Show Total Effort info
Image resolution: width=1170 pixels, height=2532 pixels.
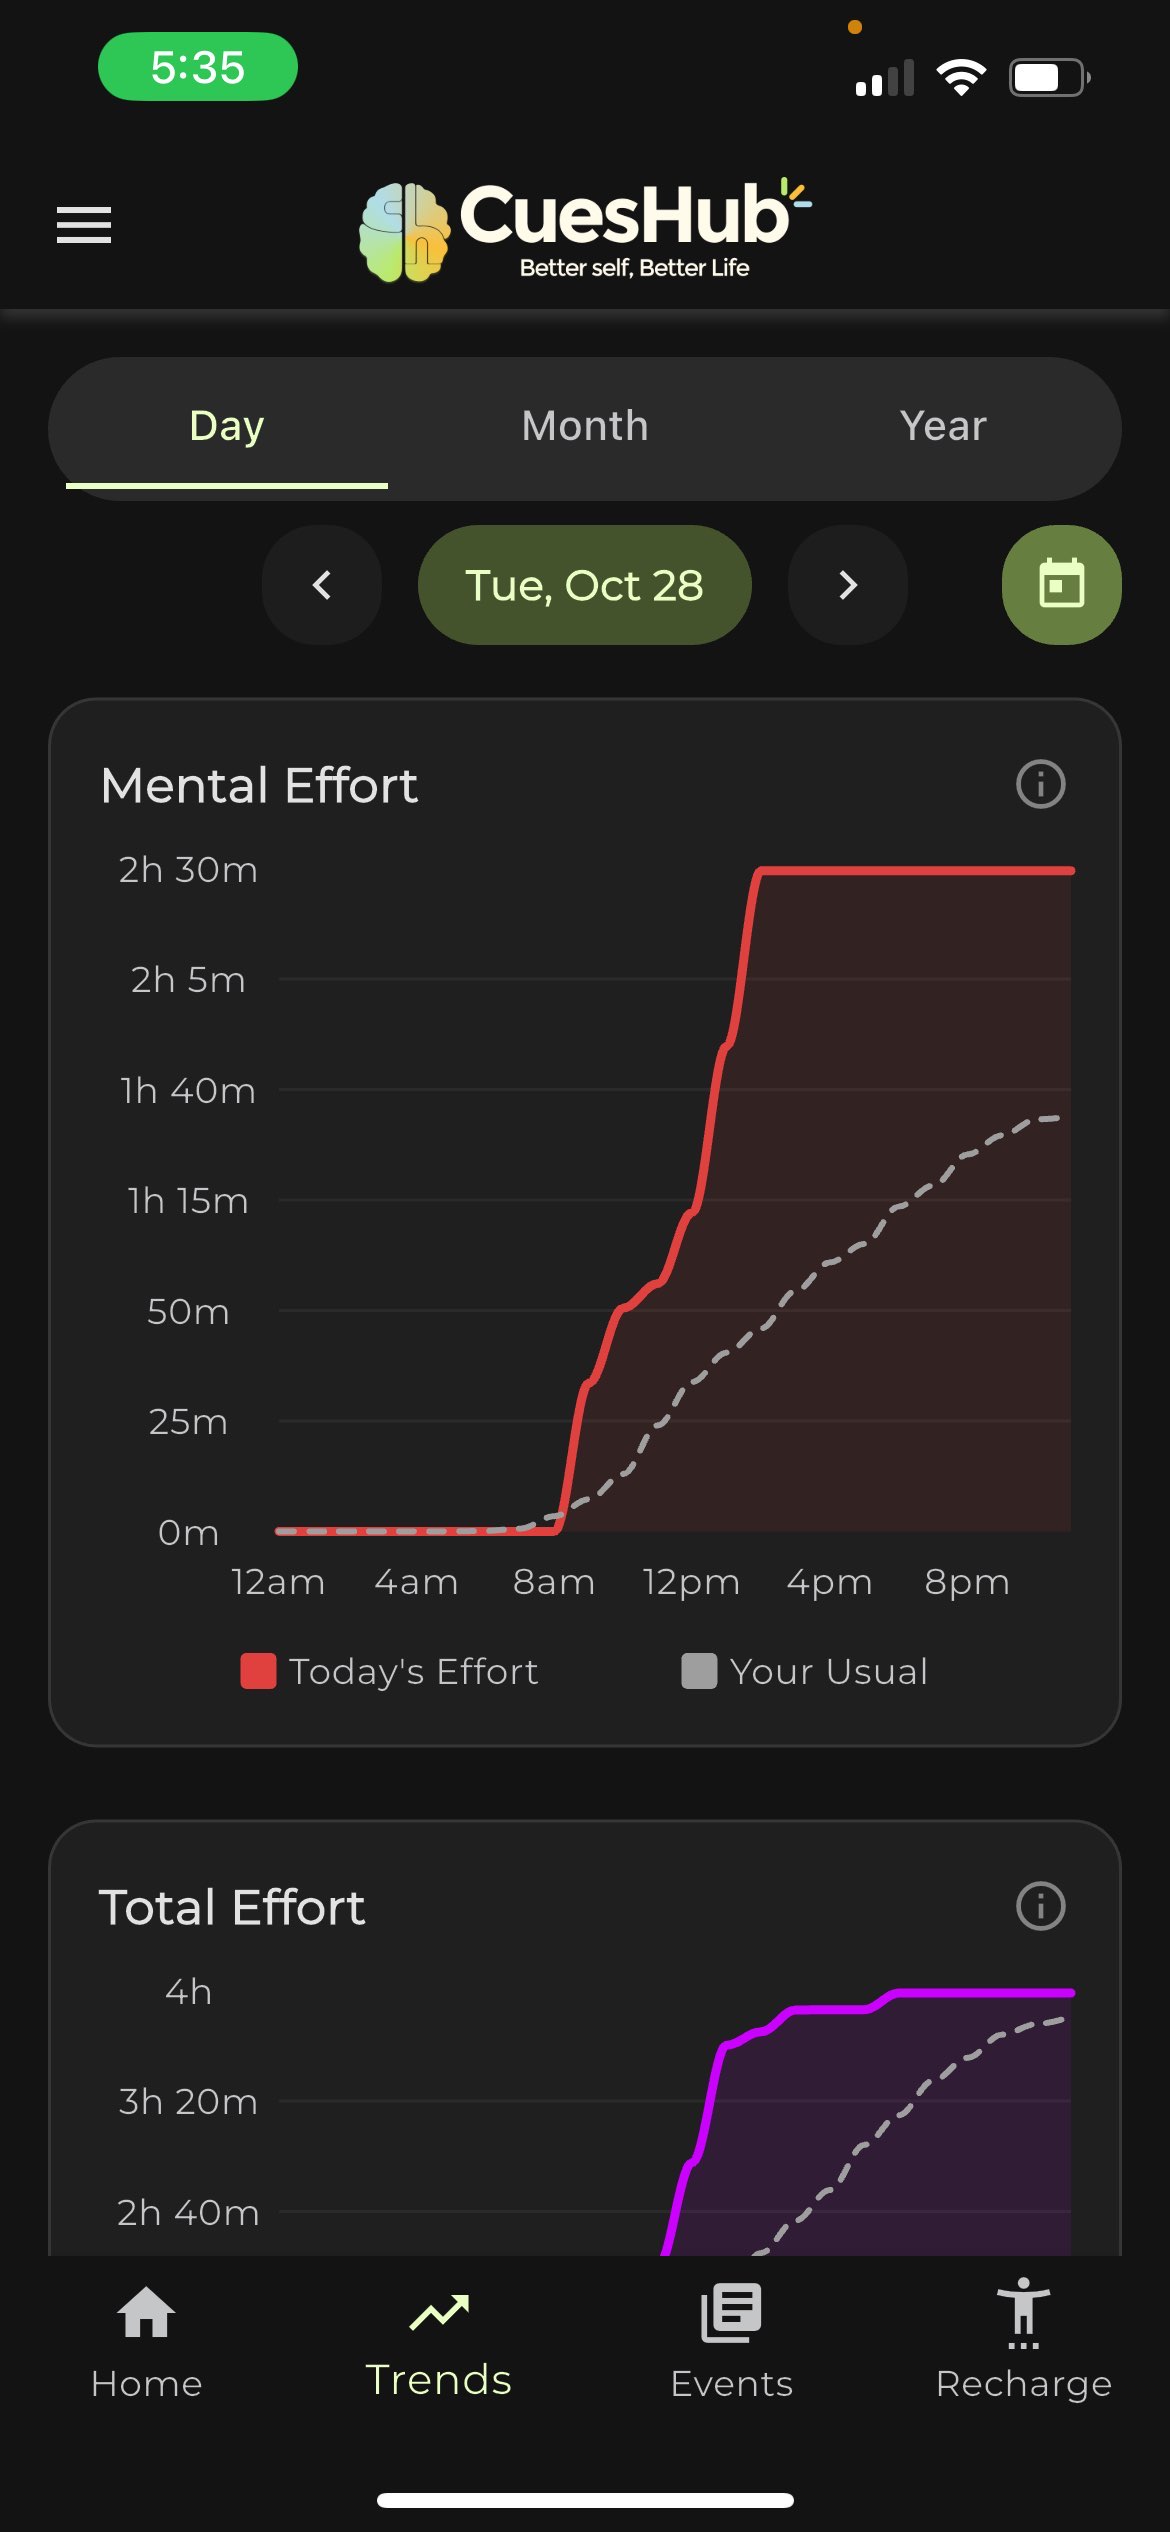pyautogui.click(x=1040, y=1906)
